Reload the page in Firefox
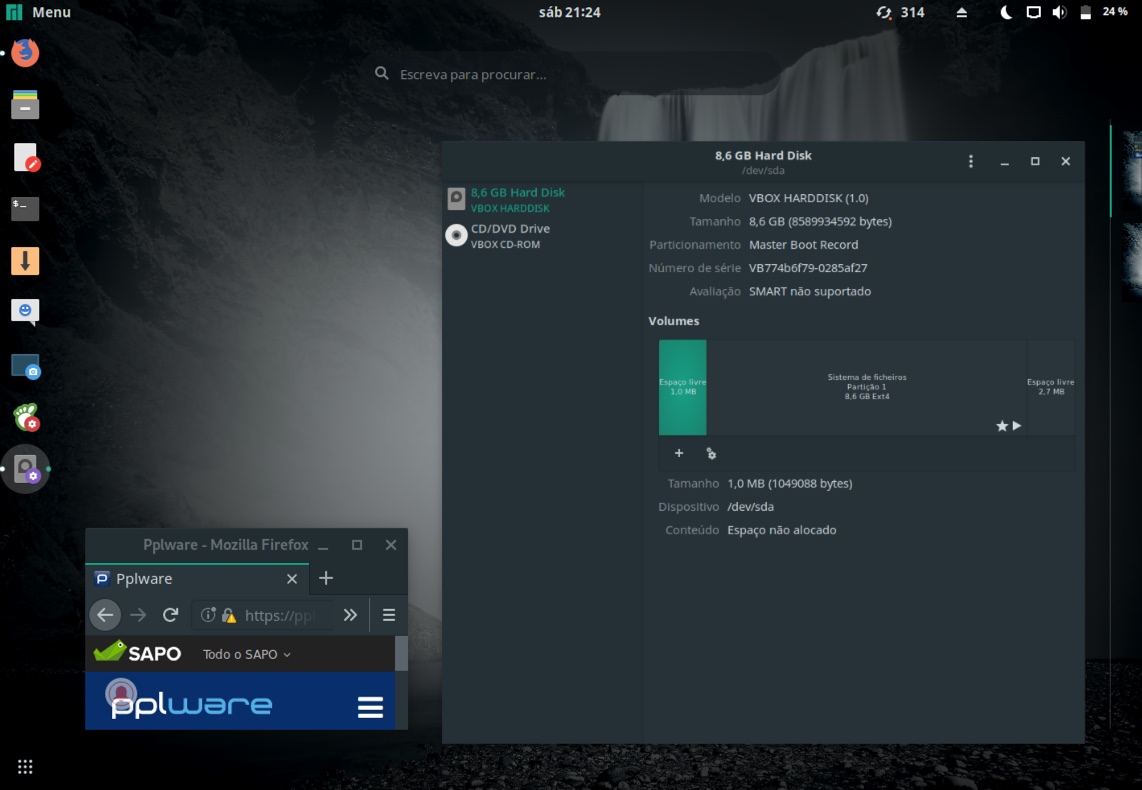The width and height of the screenshot is (1142, 790). [170, 615]
